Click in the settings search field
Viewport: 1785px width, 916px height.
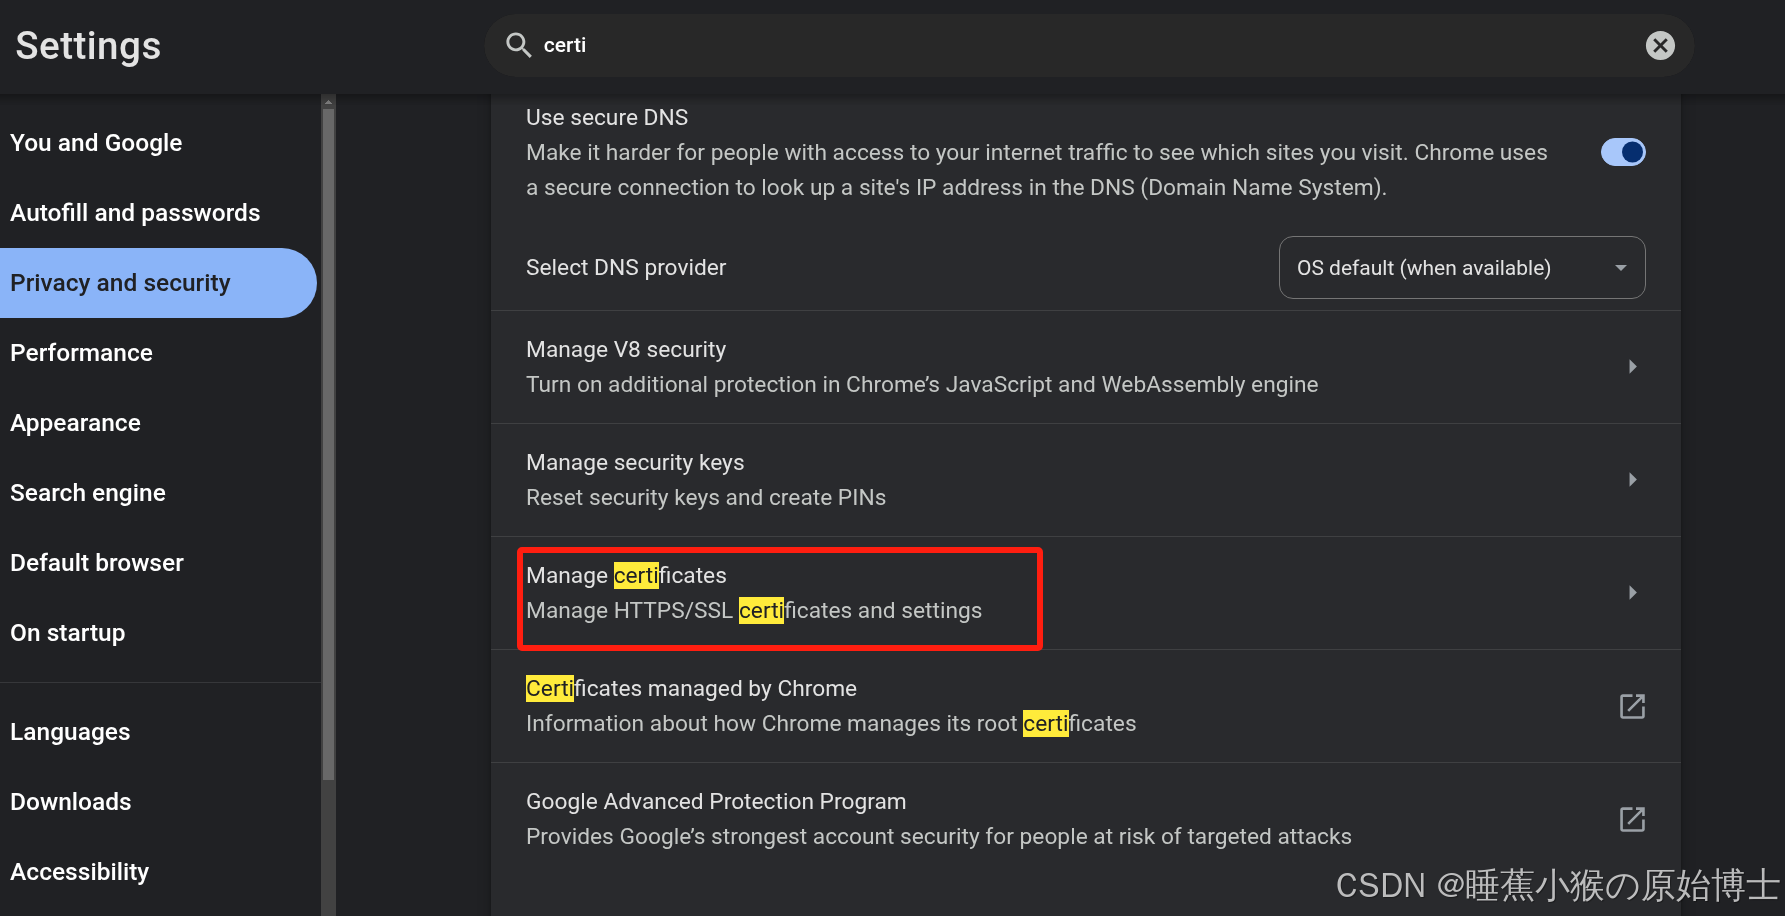[x=1000, y=45]
